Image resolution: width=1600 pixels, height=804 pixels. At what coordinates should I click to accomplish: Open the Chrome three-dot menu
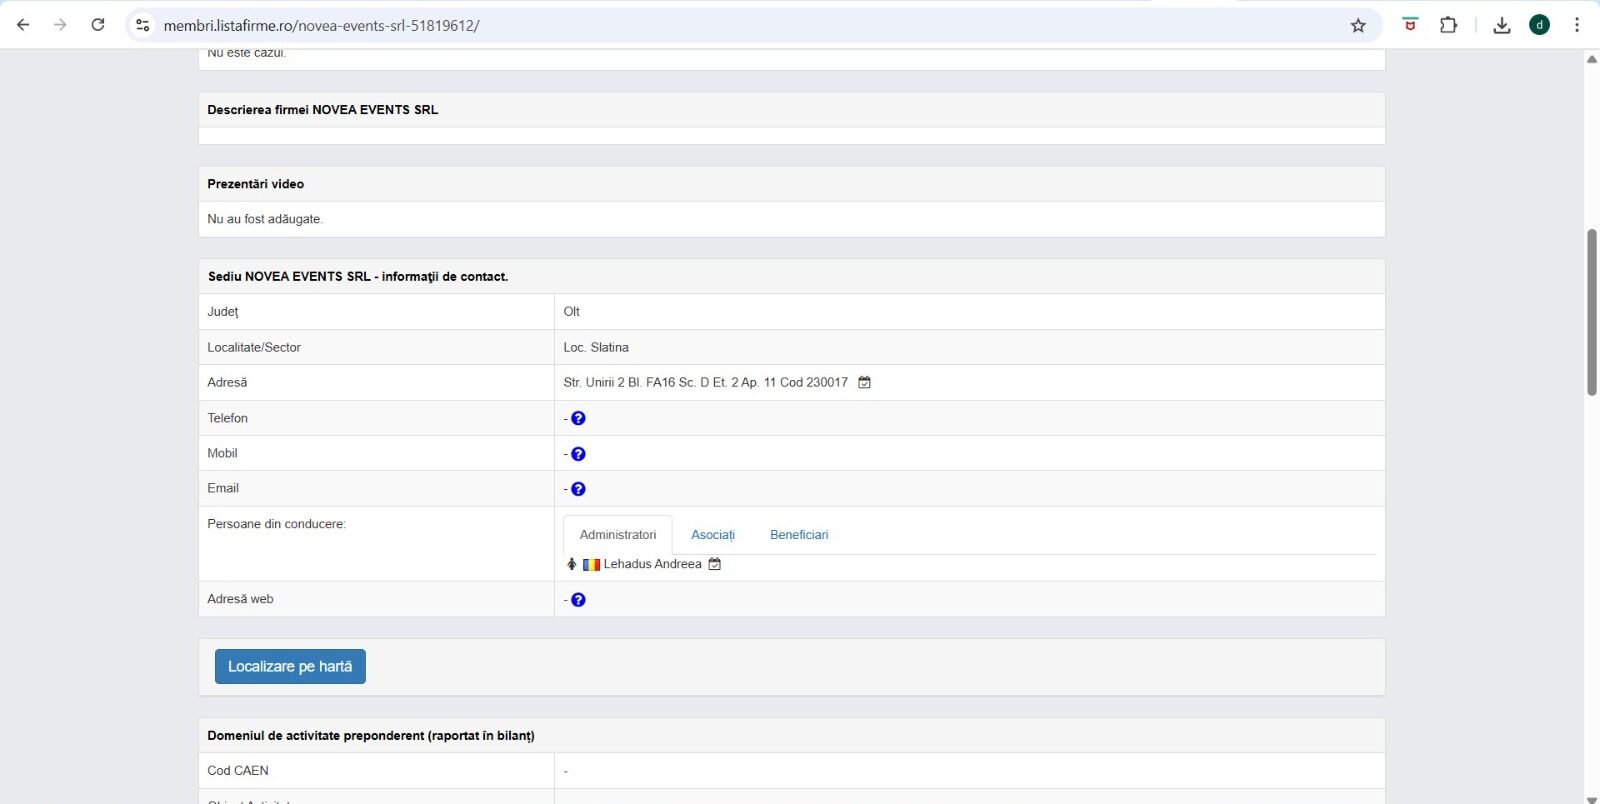point(1577,25)
